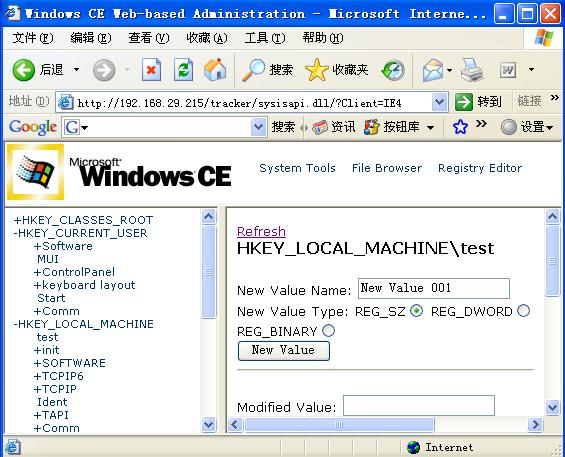Select the REG_BINARY radio button
This screenshot has height=457, width=565.
328,330
